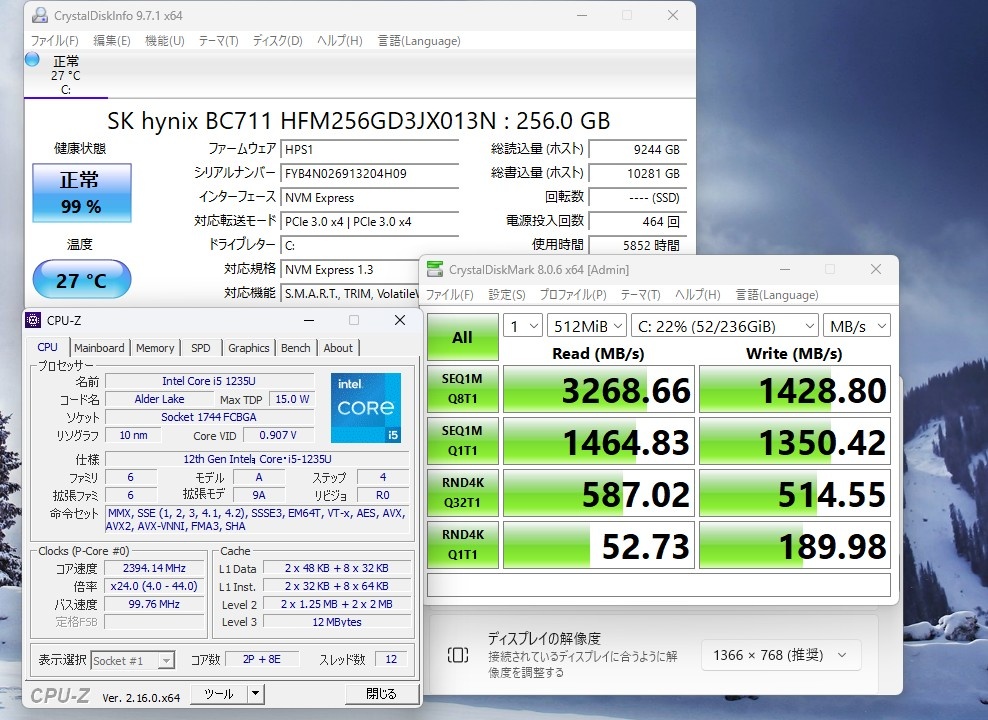Viewport: 988px width, 720px height.
Task: Click the CPU-Z title bar icon
Action: [x=34, y=320]
